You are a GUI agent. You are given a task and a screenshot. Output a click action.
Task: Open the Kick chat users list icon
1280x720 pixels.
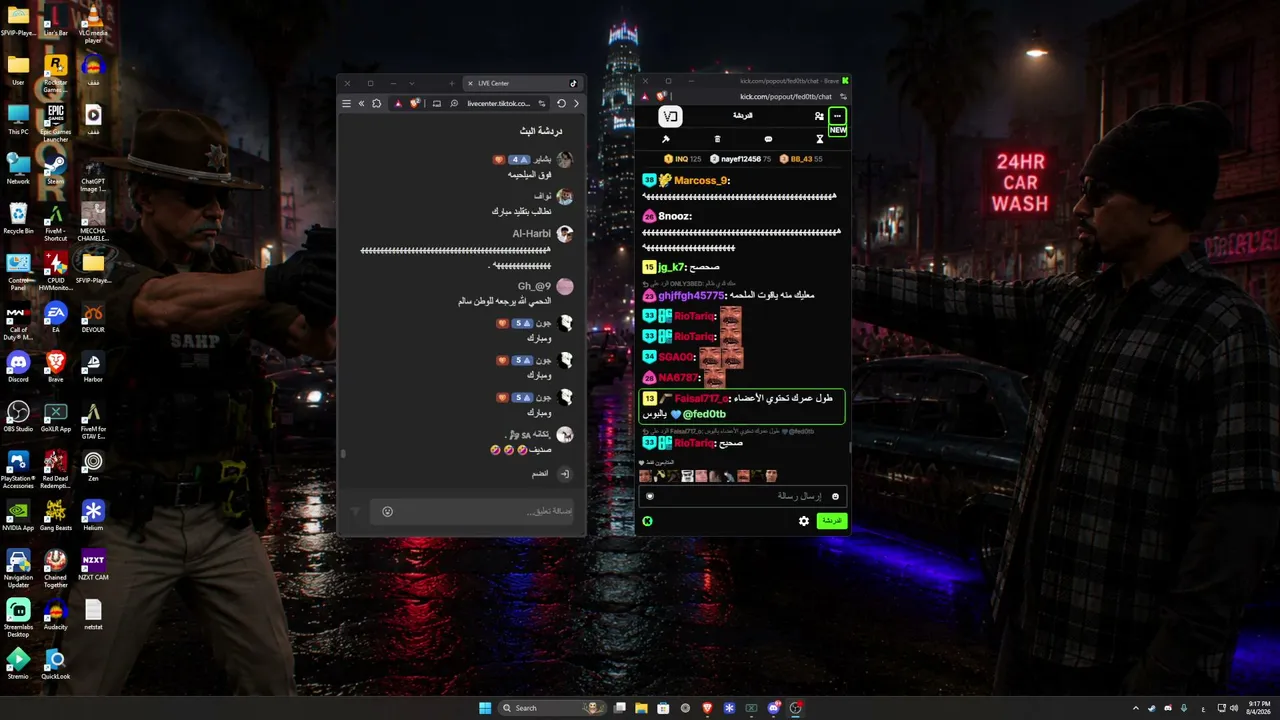click(x=819, y=116)
